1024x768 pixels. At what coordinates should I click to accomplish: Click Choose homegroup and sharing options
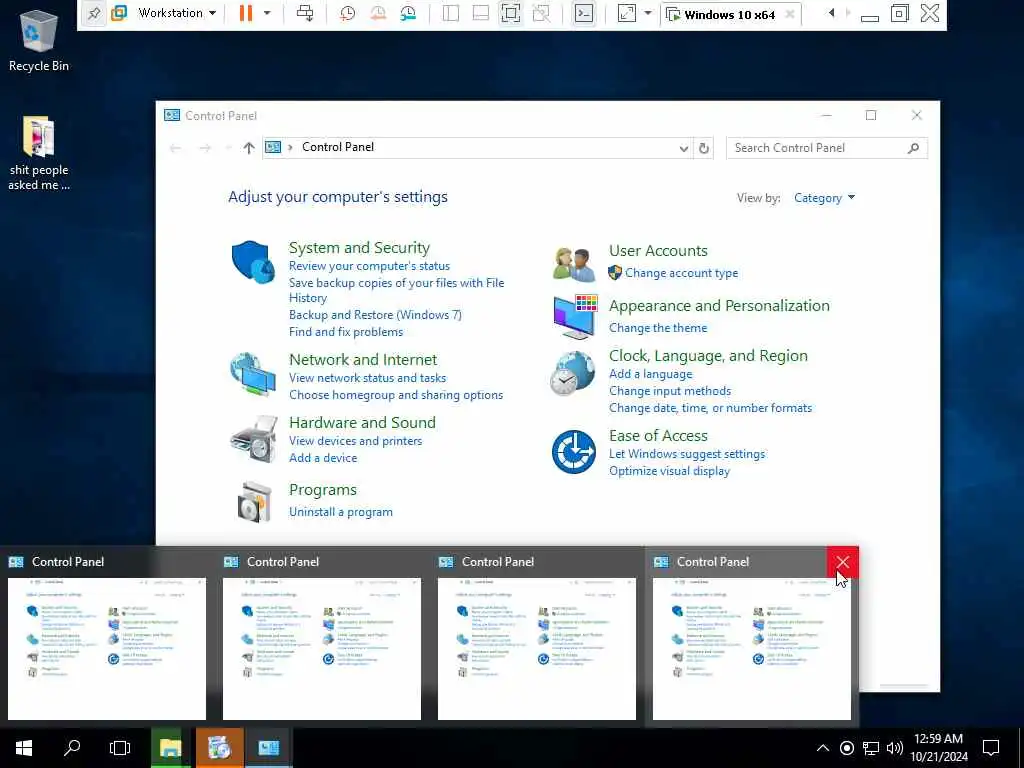[396, 395]
